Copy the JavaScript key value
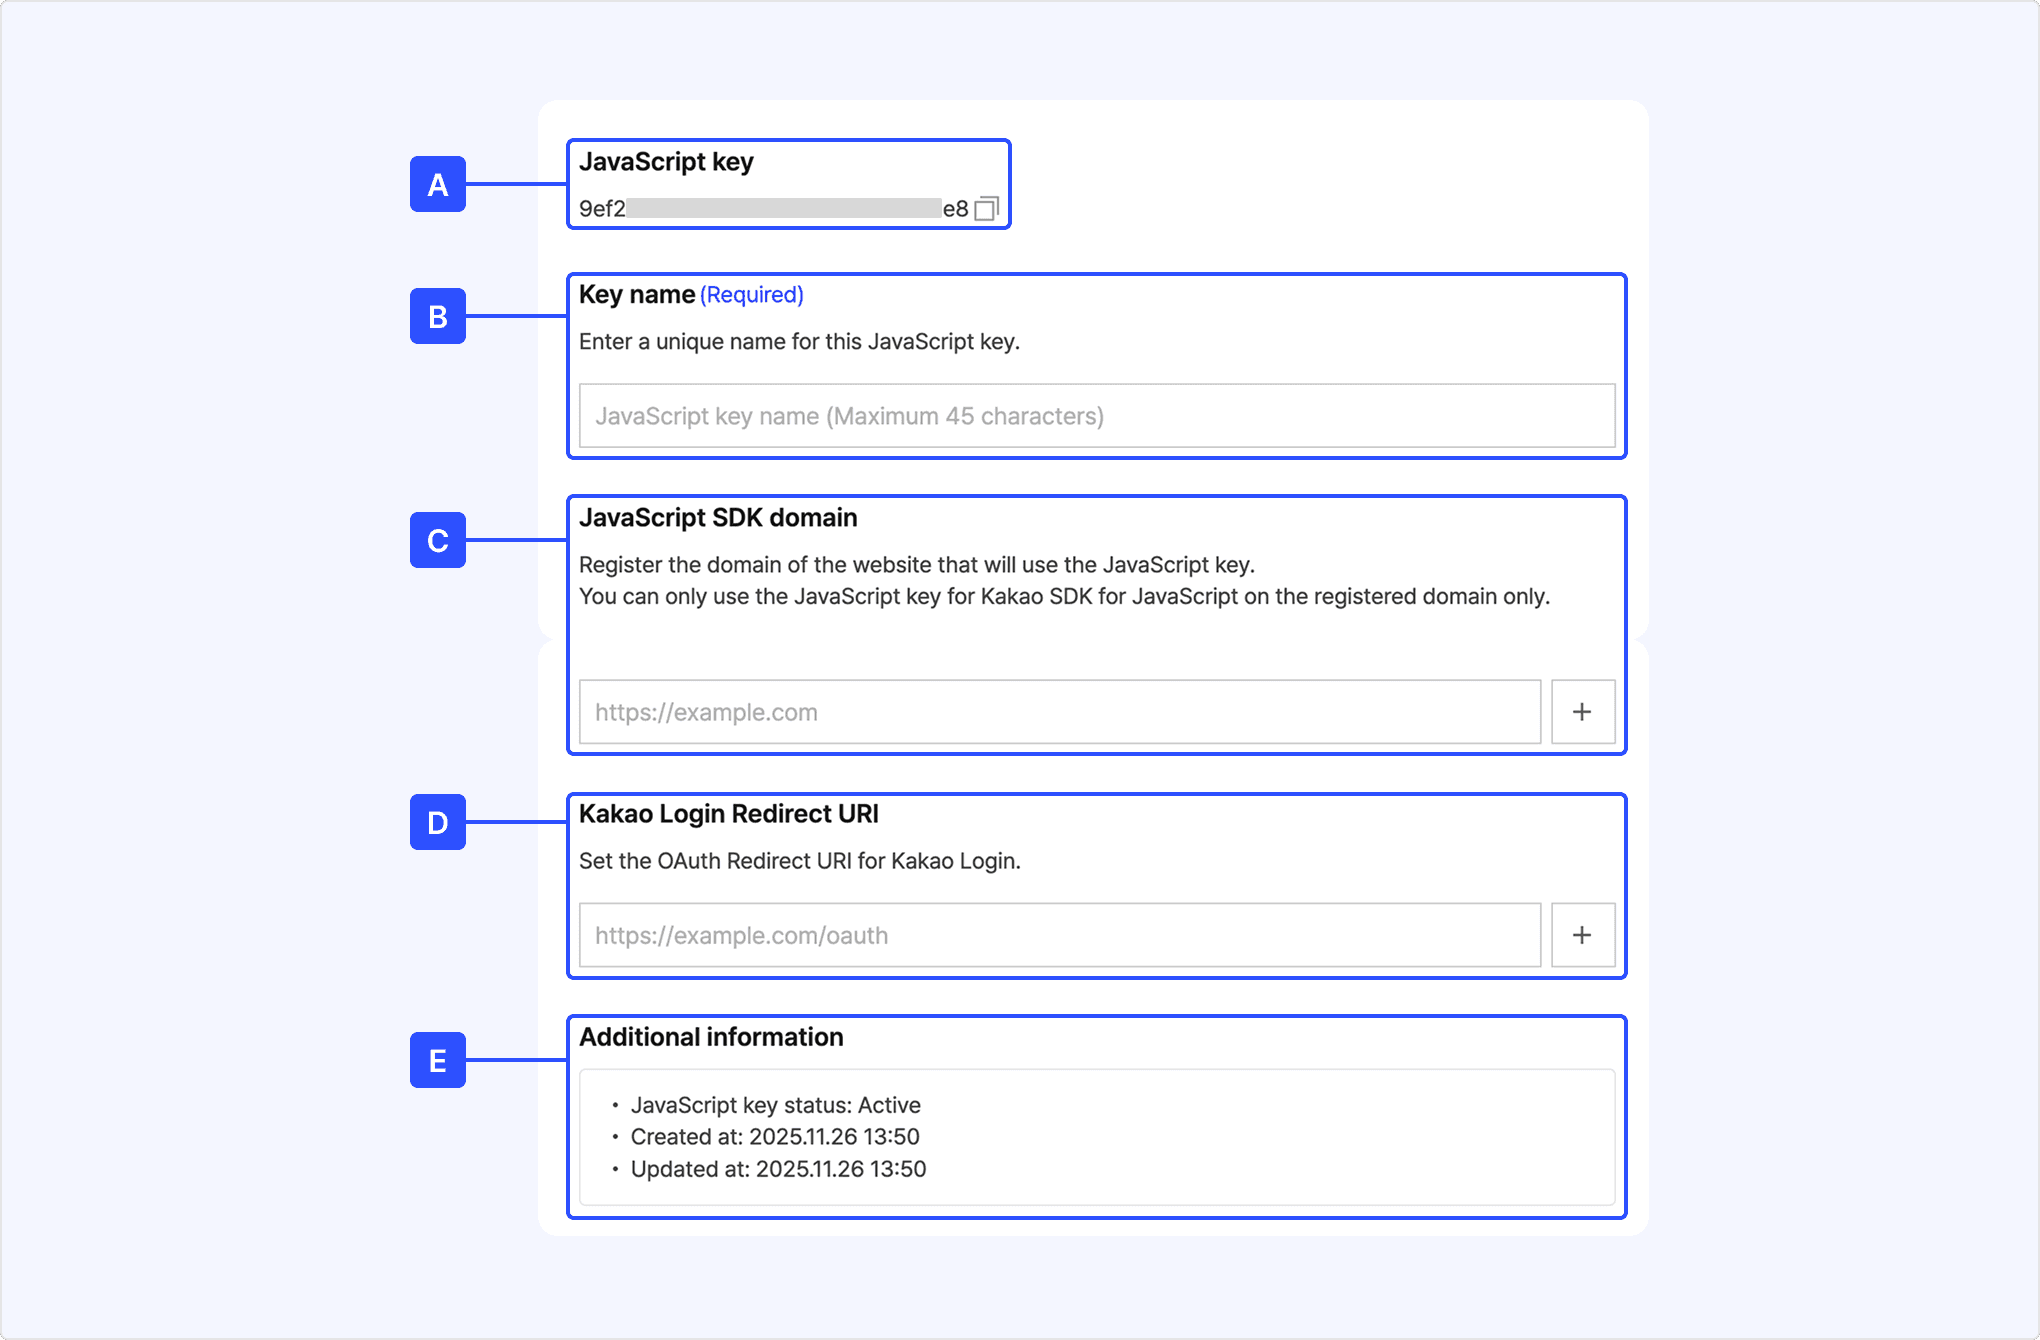This screenshot has height=1340, width=2040. pyautogui.click(x=986, y=209)
